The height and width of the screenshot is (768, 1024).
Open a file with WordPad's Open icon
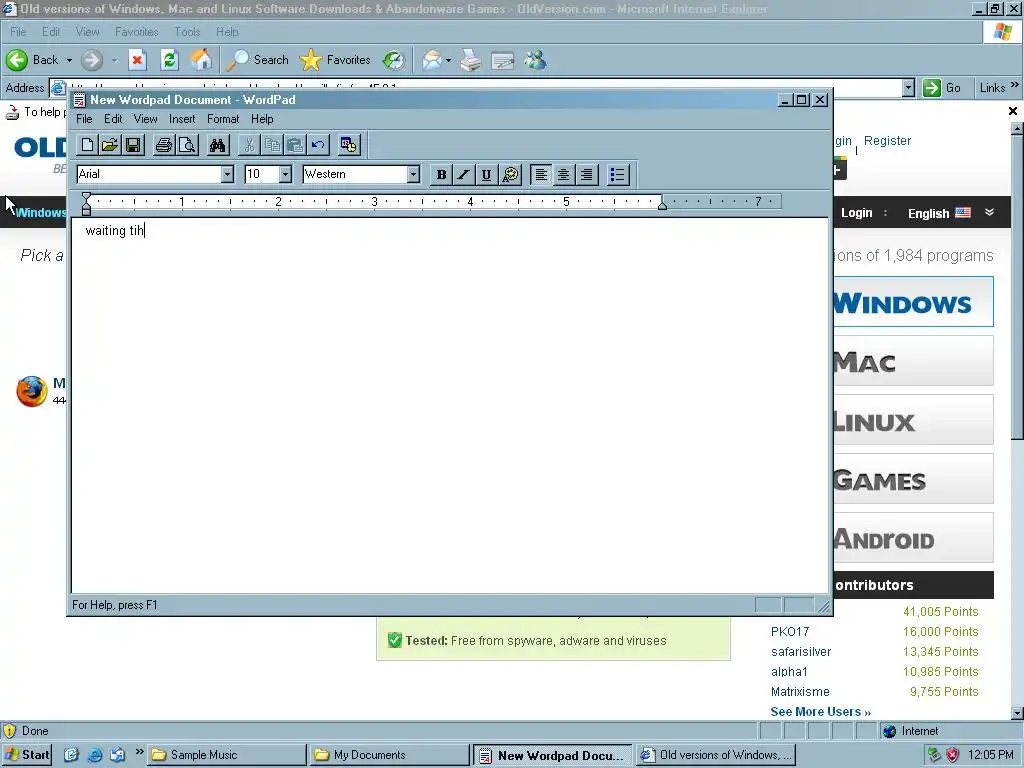point(110,145)
